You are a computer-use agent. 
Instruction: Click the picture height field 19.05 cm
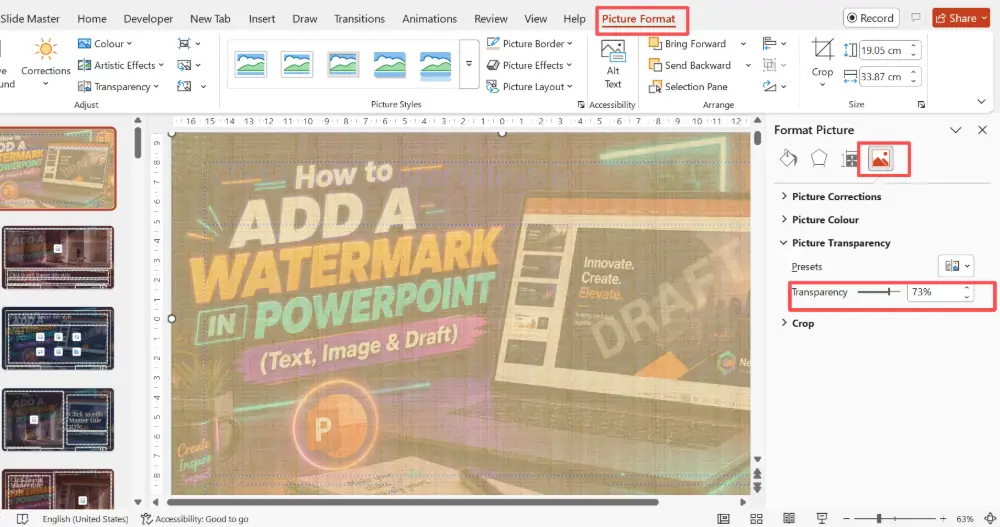(x=885, y=50)
